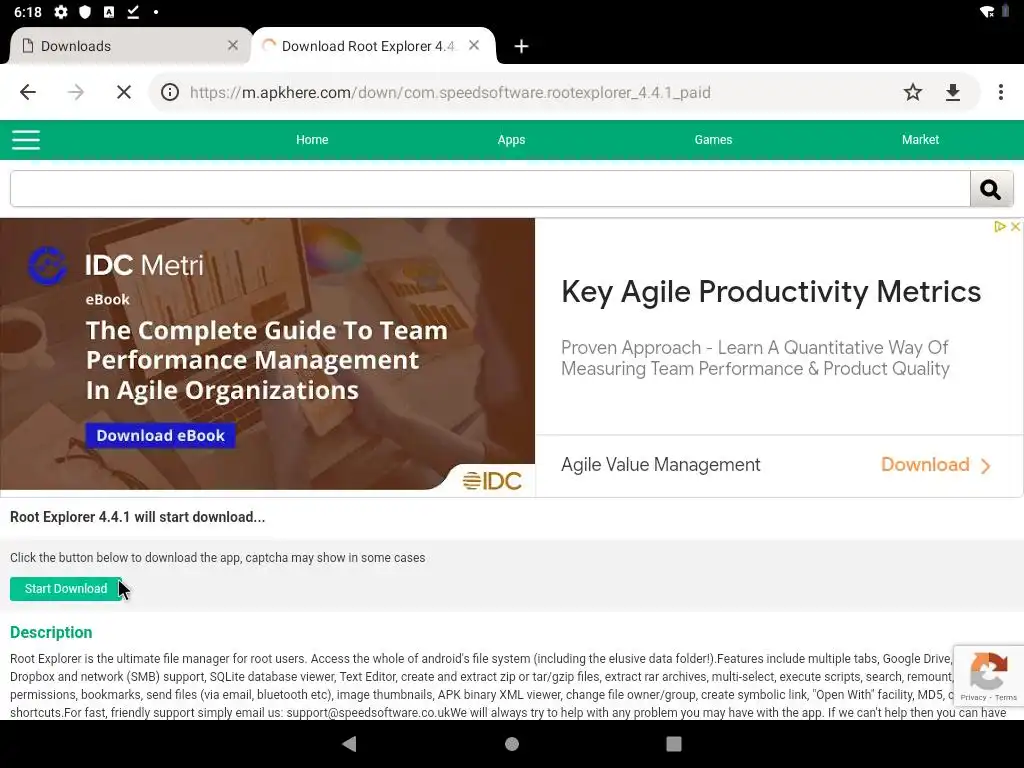Tap the Android recents square button

[x=674, y=744]
